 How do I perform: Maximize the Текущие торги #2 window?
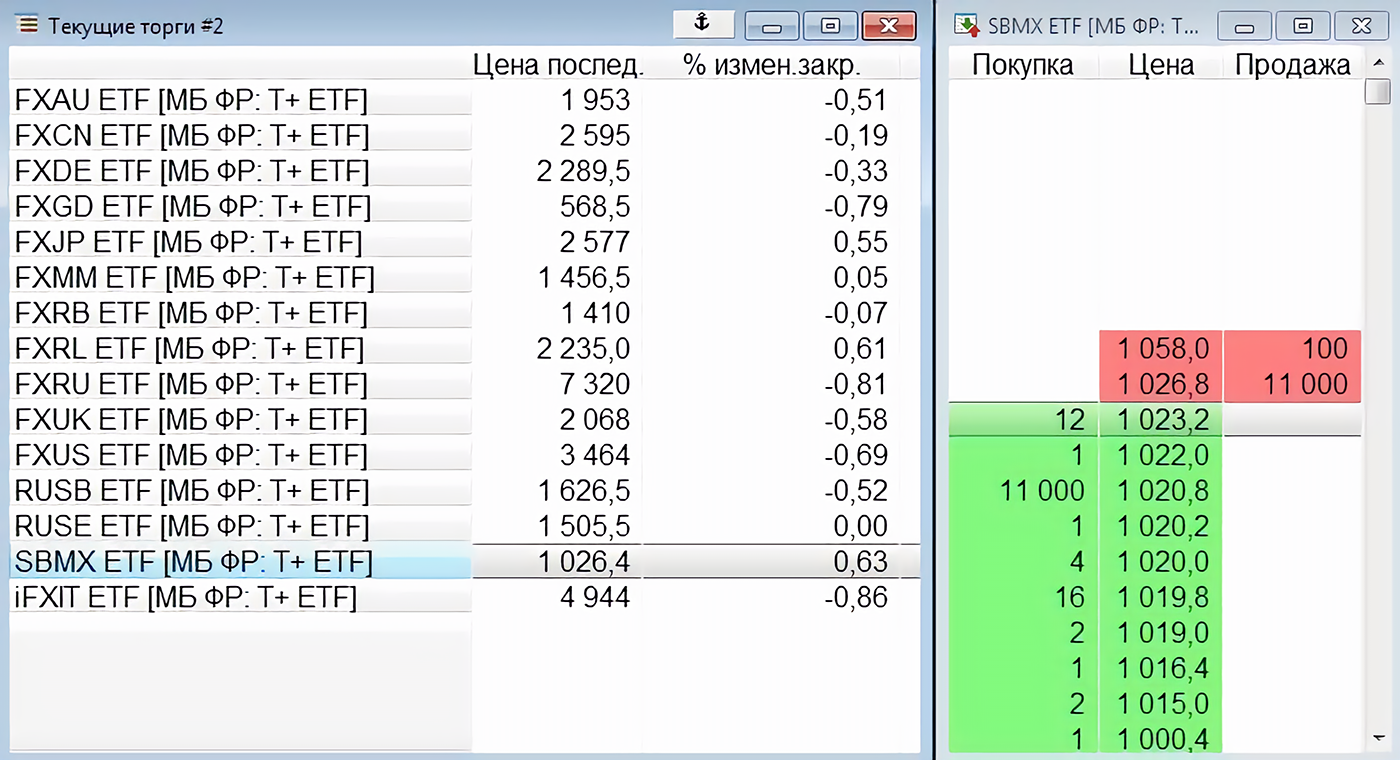pos(830,26)
